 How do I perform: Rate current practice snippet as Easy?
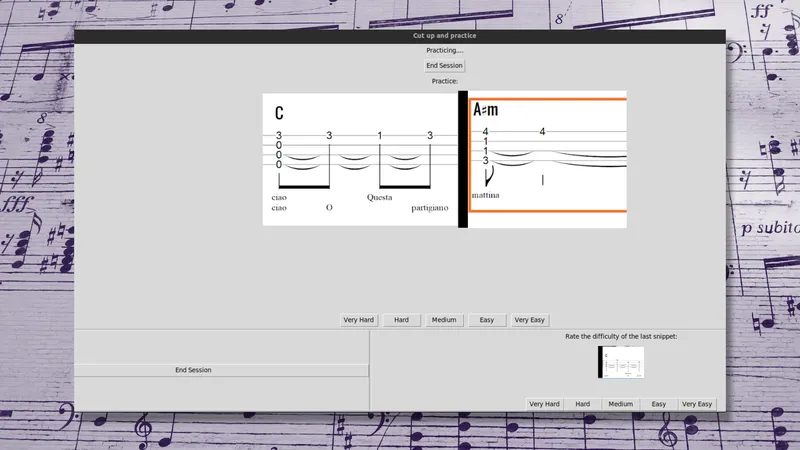487,320
